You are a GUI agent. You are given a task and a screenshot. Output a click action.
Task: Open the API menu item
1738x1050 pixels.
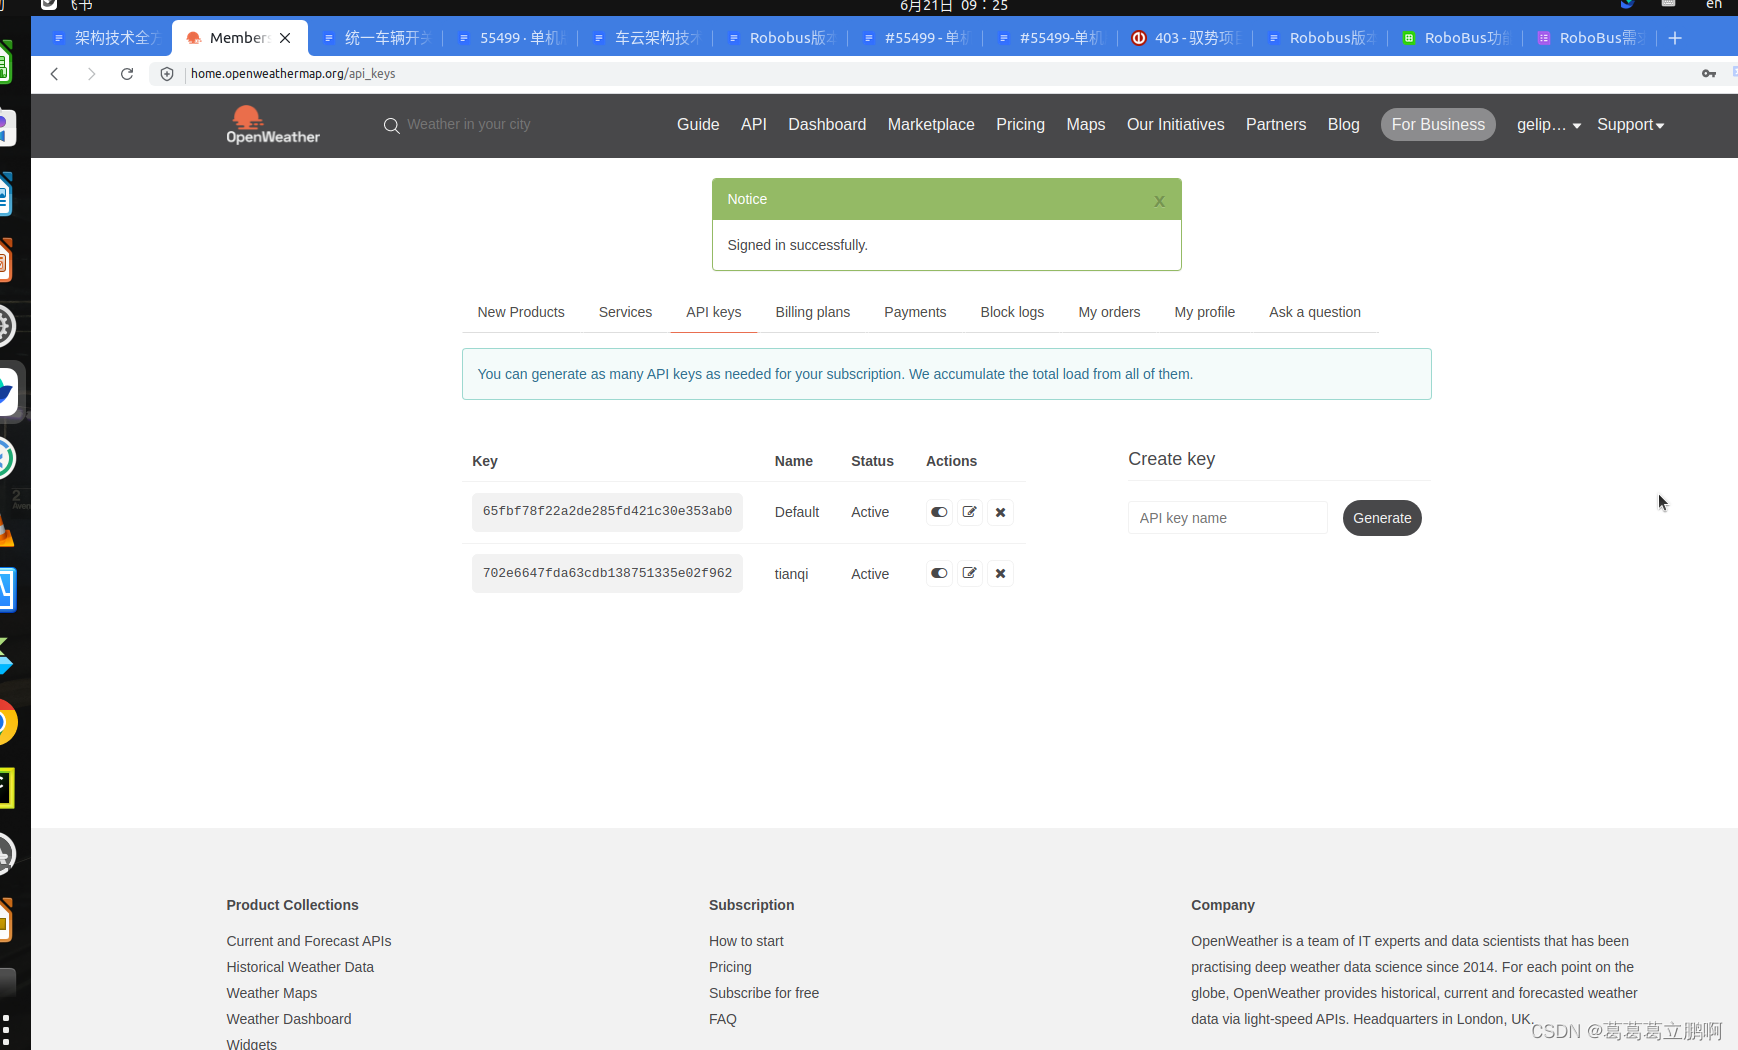pyautogui.click(x=754, y=125)
